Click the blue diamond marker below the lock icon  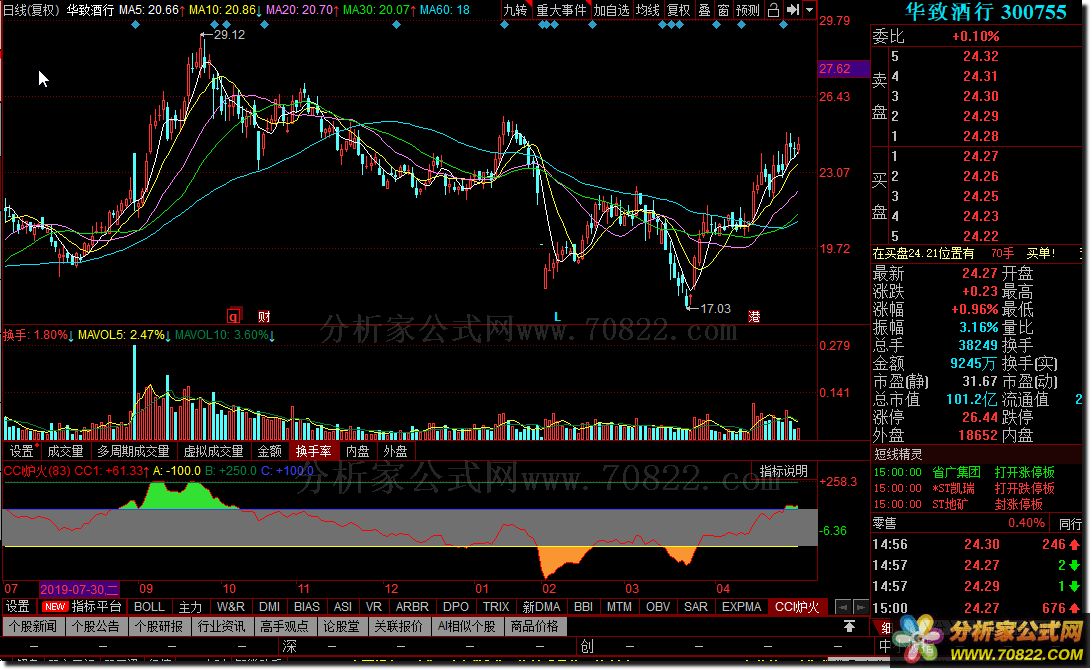click(783, 25)
